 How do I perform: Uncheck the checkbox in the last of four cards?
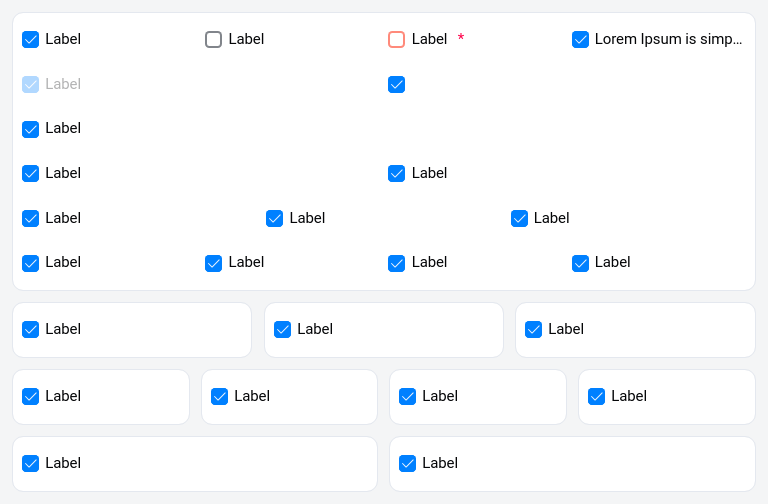point(596,396)
